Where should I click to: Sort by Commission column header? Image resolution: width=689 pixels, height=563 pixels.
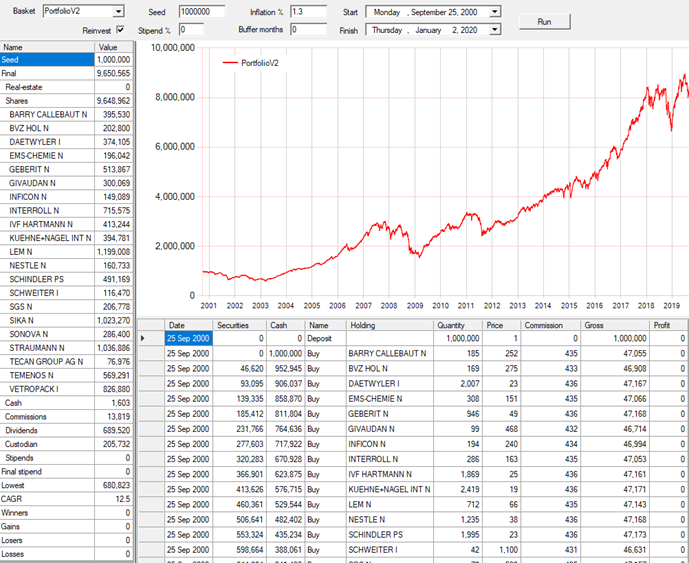pos(549,325)
